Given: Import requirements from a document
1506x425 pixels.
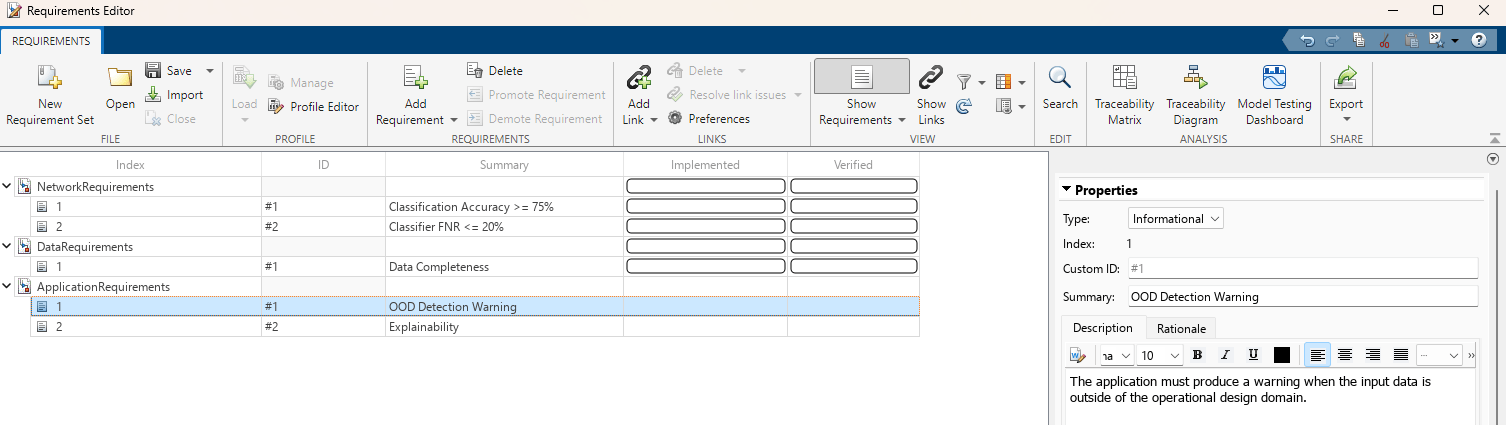Looking at the screenshot, I should (x=174, y=95).
